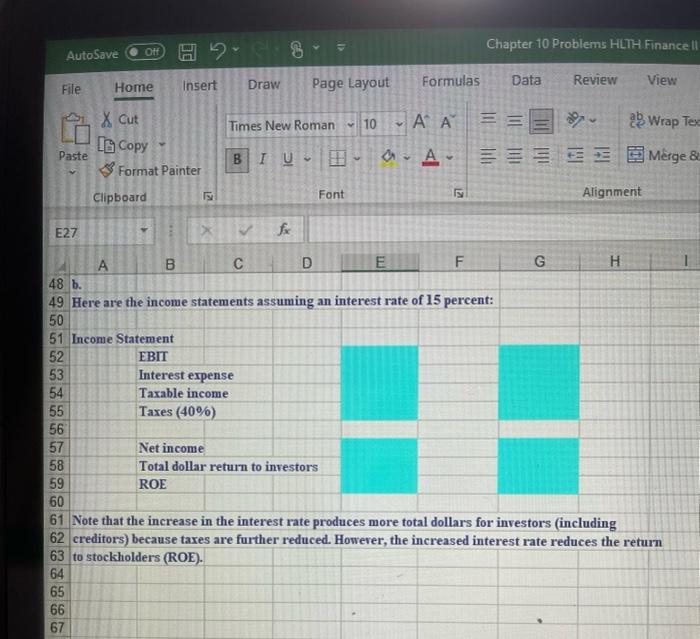Click Insert Function fx icon

pos(284,230)
